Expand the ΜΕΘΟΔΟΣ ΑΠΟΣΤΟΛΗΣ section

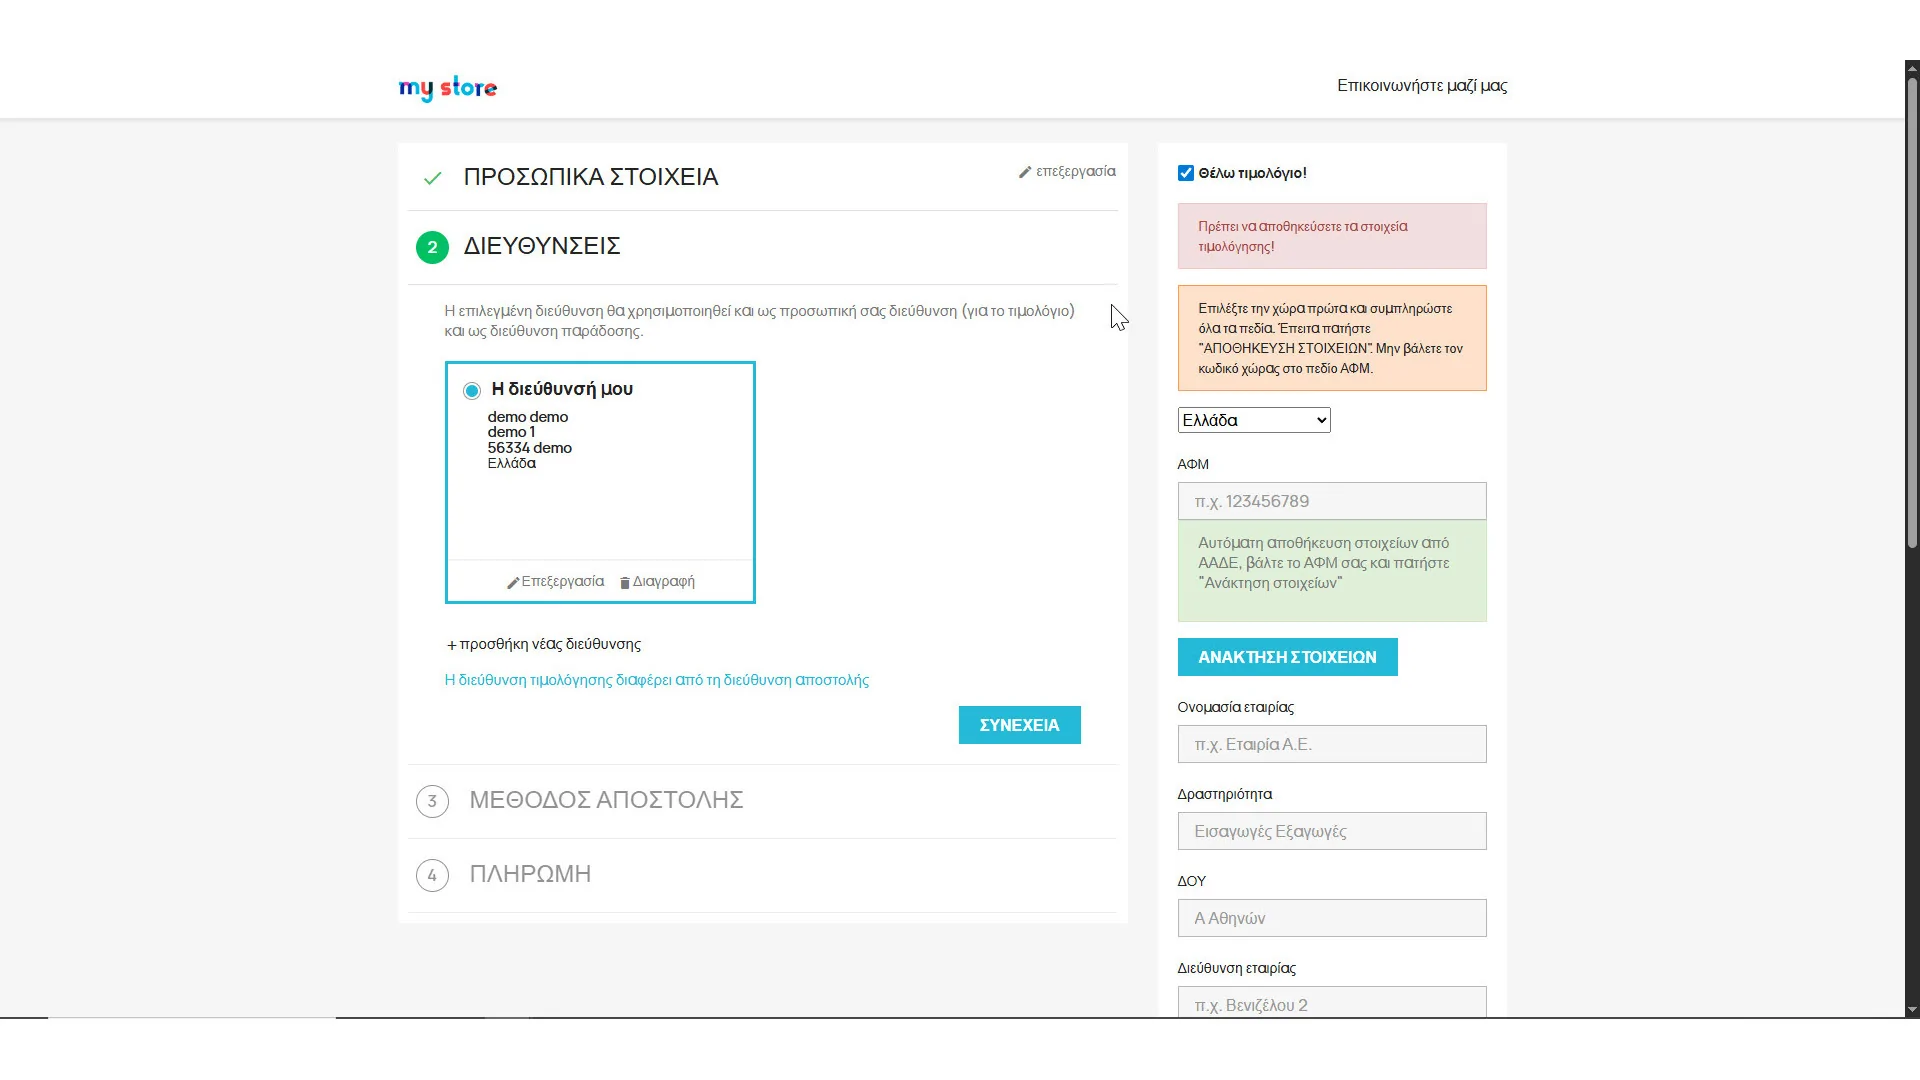606,800
